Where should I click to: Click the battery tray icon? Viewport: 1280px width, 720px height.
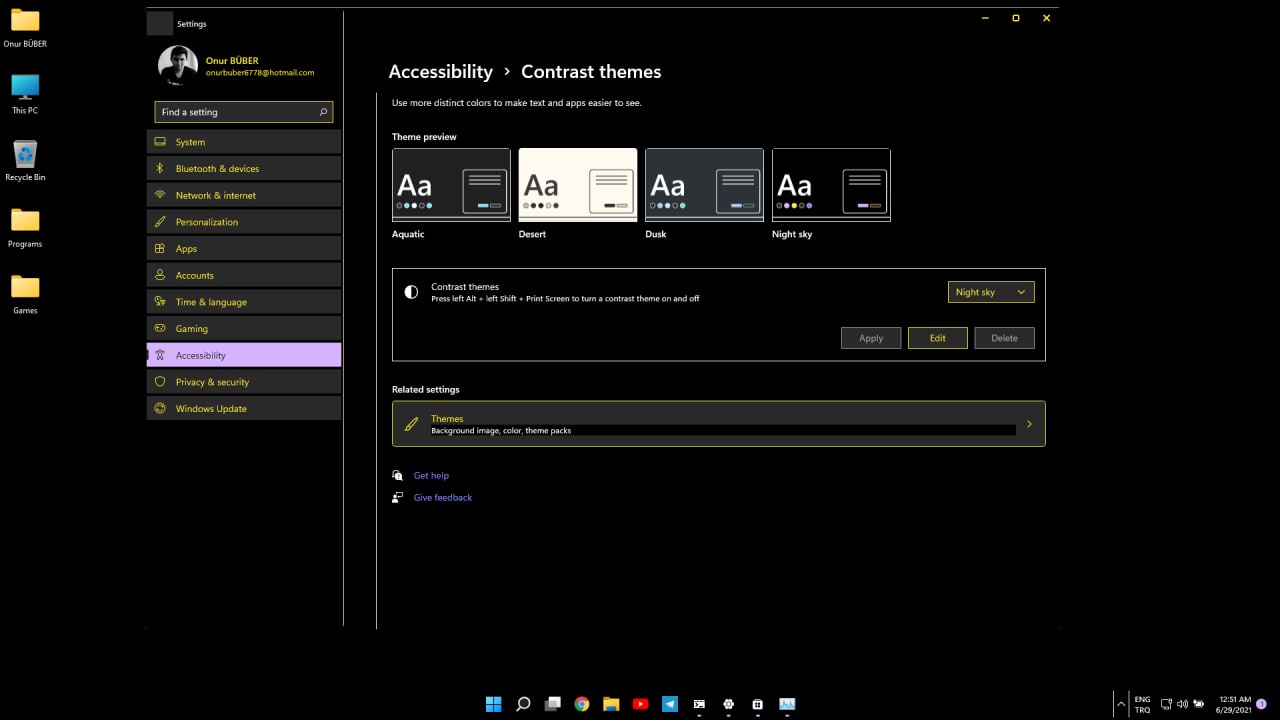pyautogui.click(x=1198, y=704)
